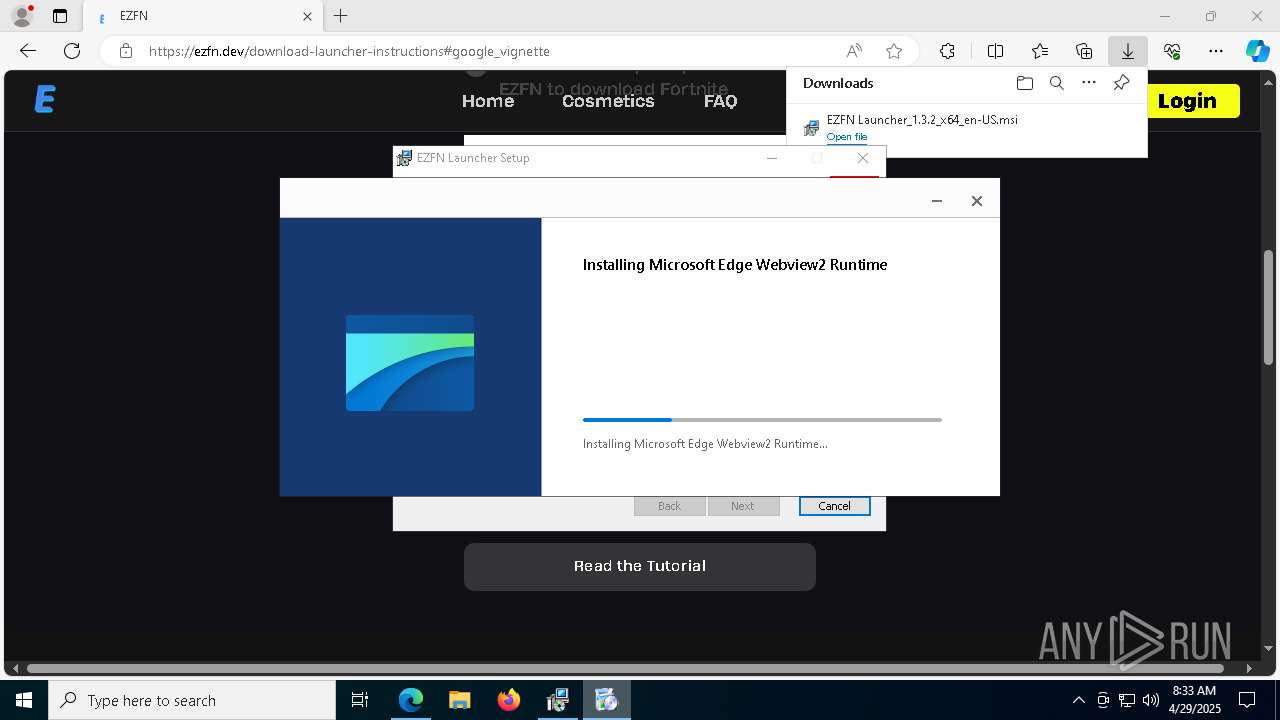Show hidden system tray icons
The image size is (1280, 720).
(1078, 700)
